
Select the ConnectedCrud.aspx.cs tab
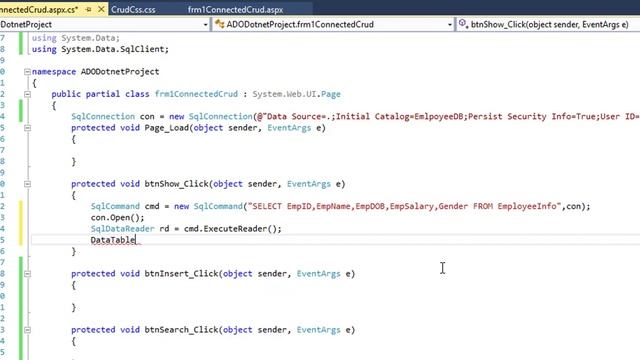pos(39,9)
